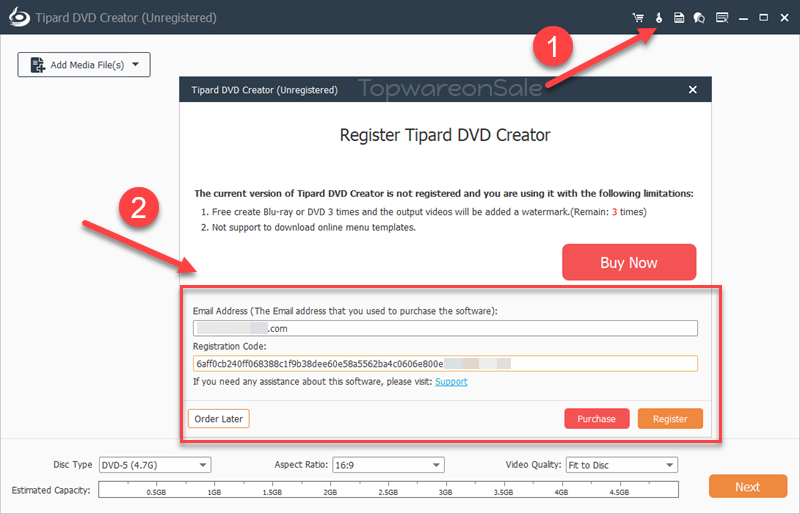The height and width of the screenshot is (514, 800).
Task: Close the registration dialog
Action: click(x=693, y=90)
